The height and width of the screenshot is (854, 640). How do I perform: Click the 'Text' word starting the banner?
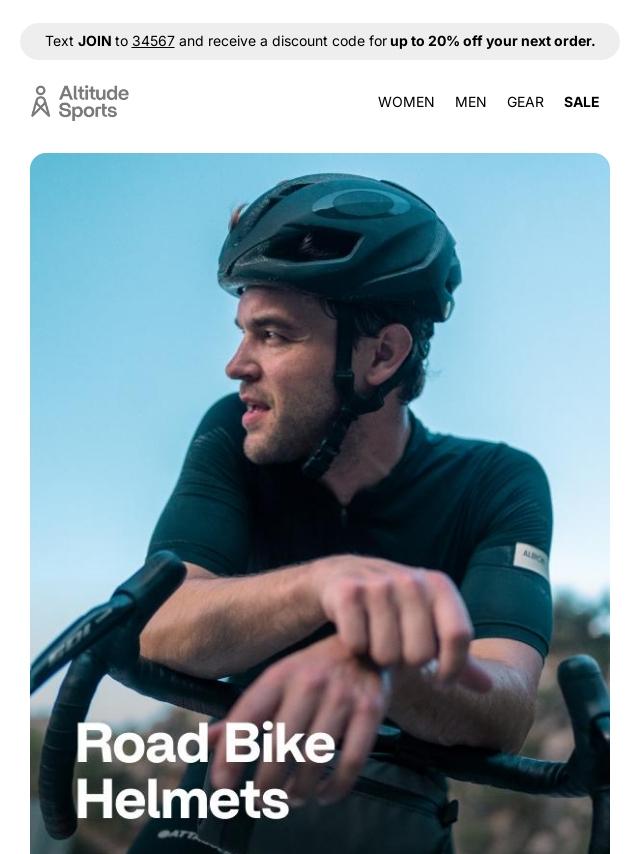click(59, 41)
